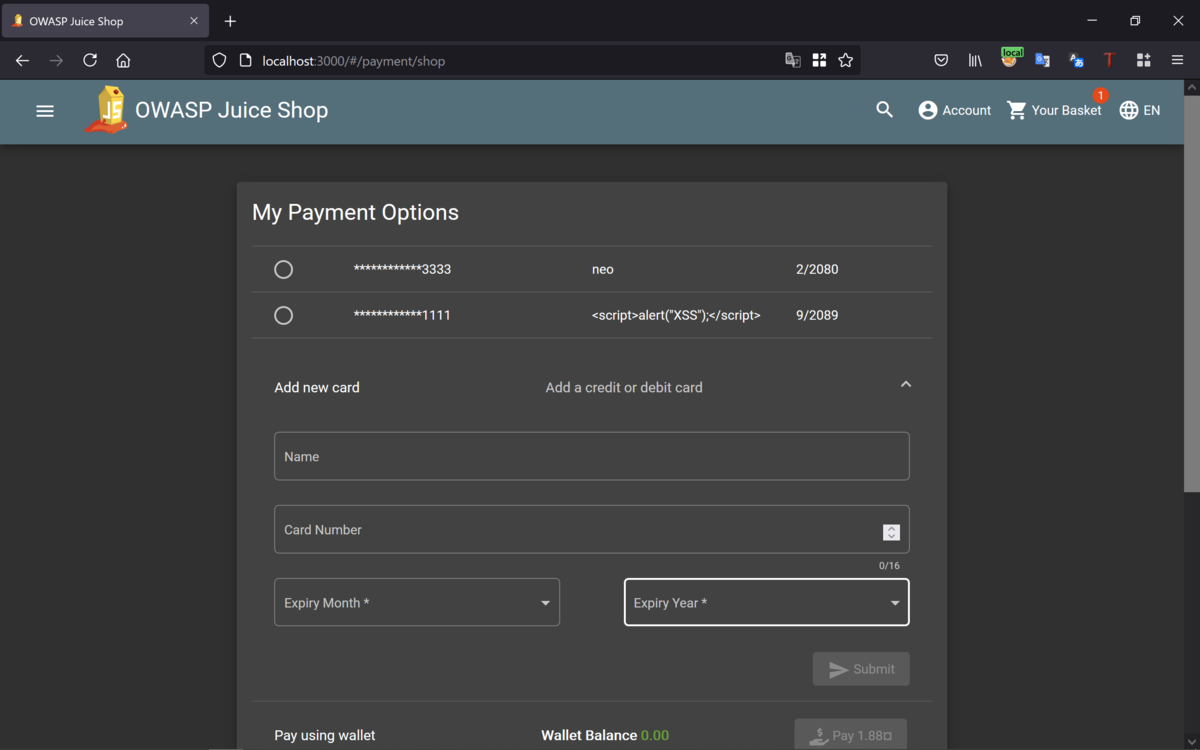Click the local proxy extension icon
This screenshot has width=1200, height=750.
click(x=1010, y=58)
